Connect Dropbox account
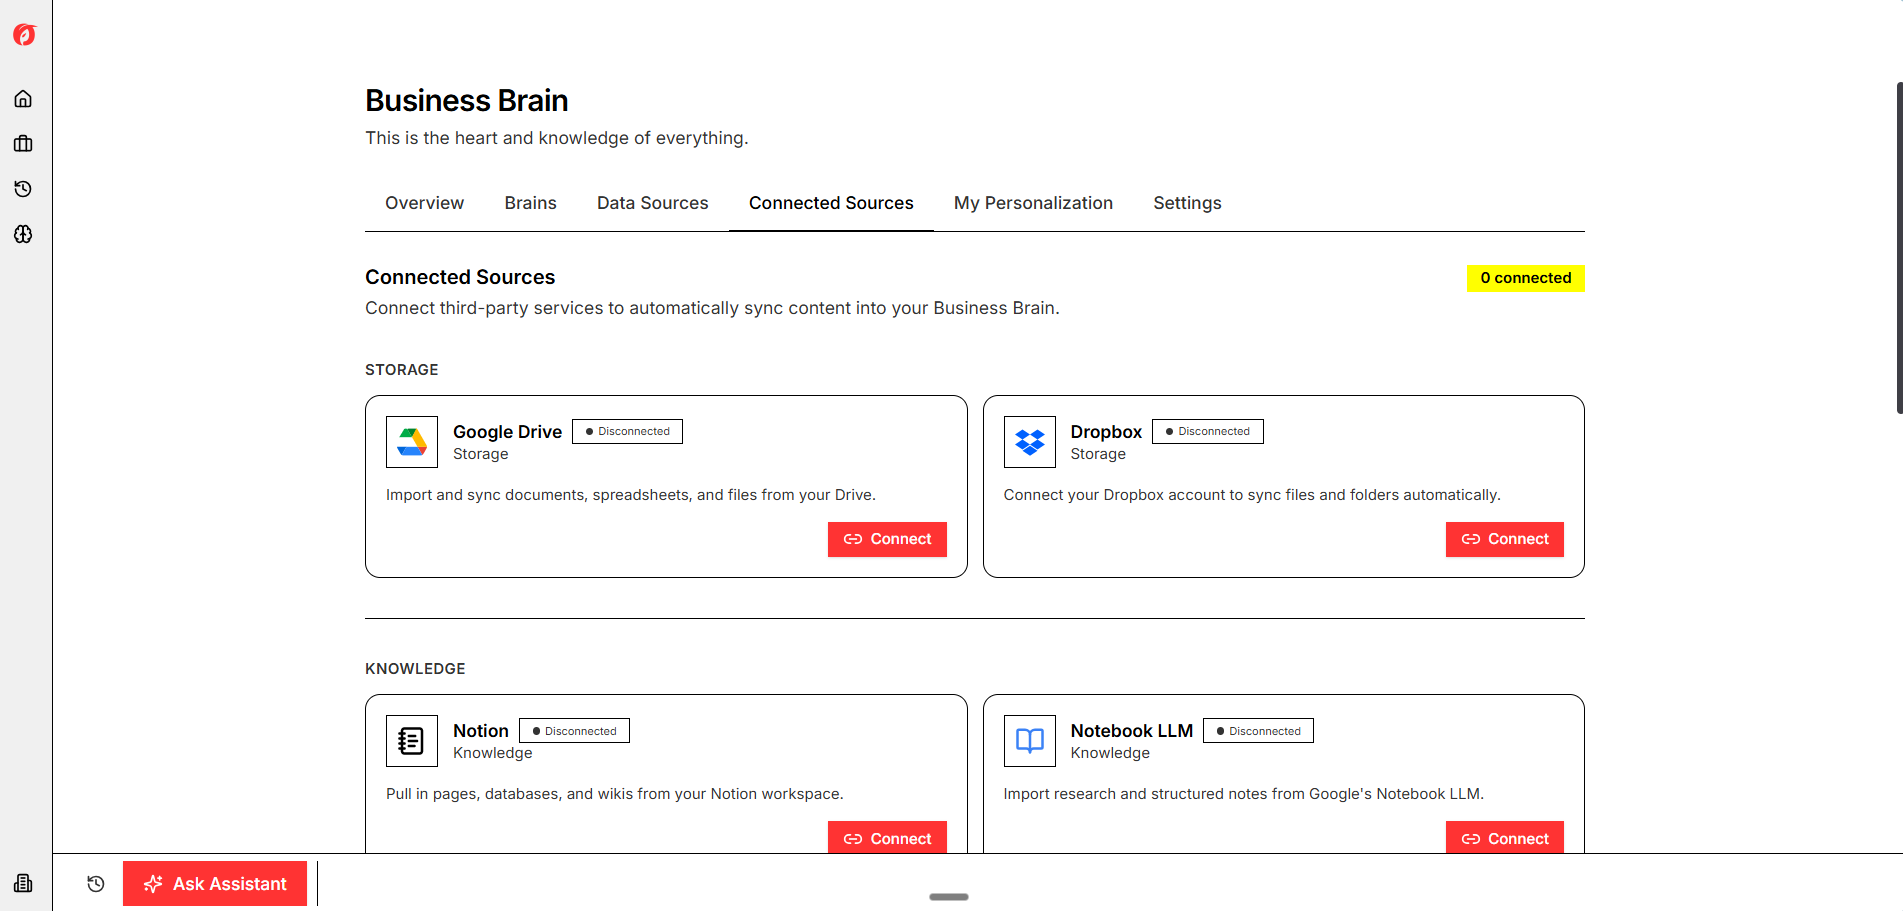 pos(1504,539)
